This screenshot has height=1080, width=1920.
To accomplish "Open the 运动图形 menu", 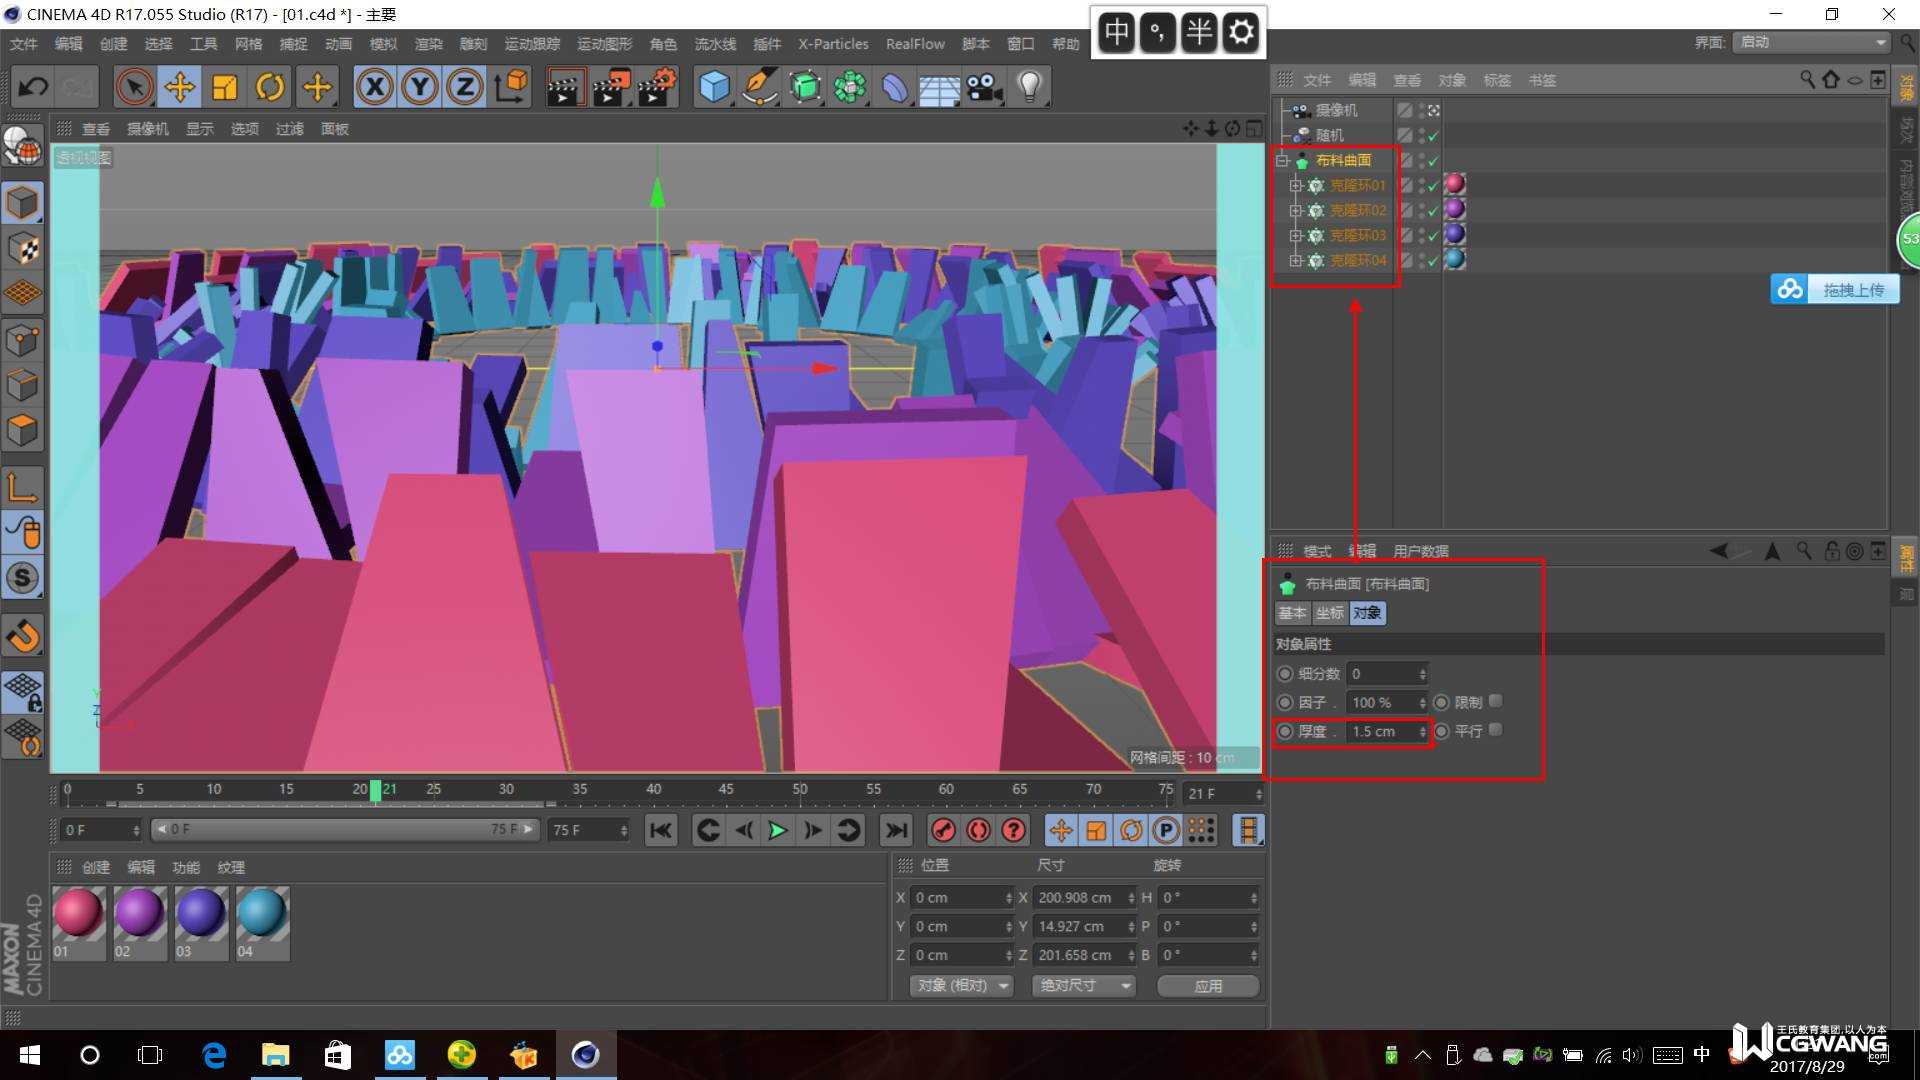I will tap(604, 44).
